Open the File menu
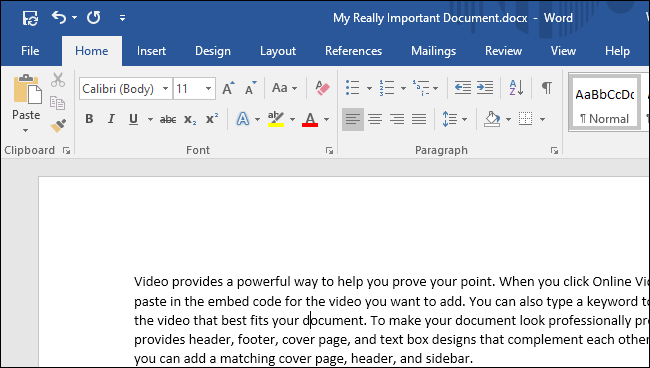The image size is (650, 368). pos(30,51)
